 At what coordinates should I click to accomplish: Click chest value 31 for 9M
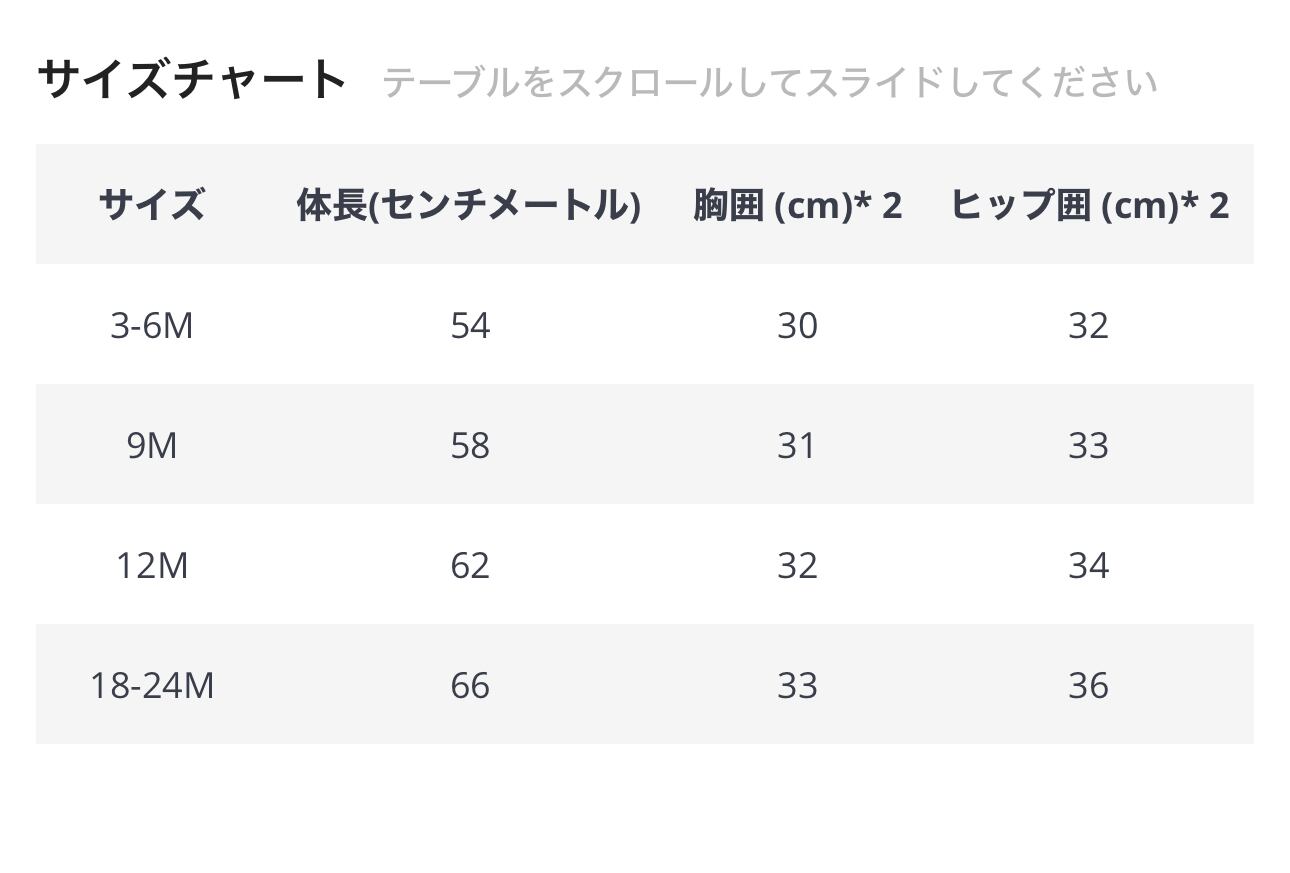click(797, 445)
